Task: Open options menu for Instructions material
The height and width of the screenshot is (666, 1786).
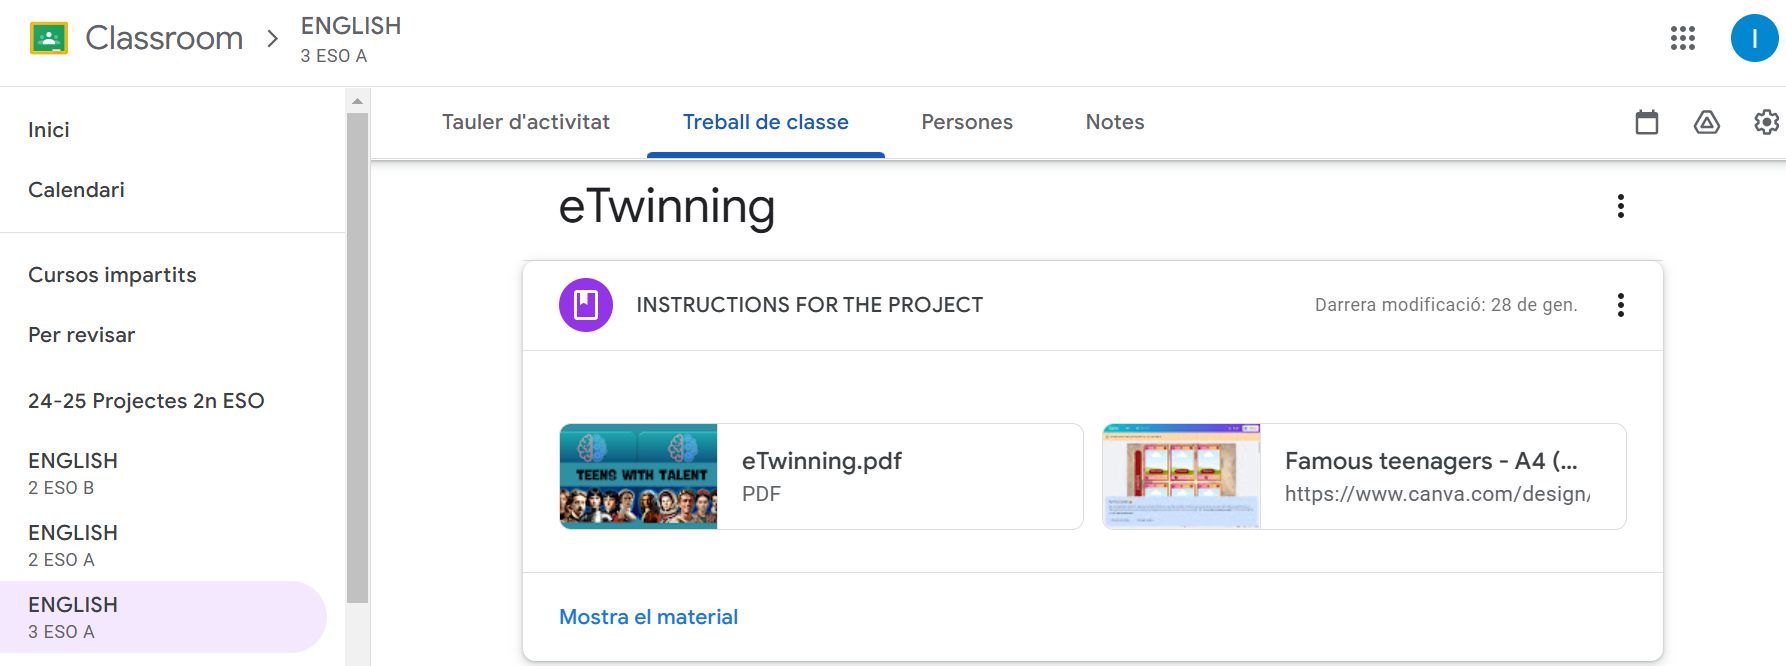Action: (1621, 305)
